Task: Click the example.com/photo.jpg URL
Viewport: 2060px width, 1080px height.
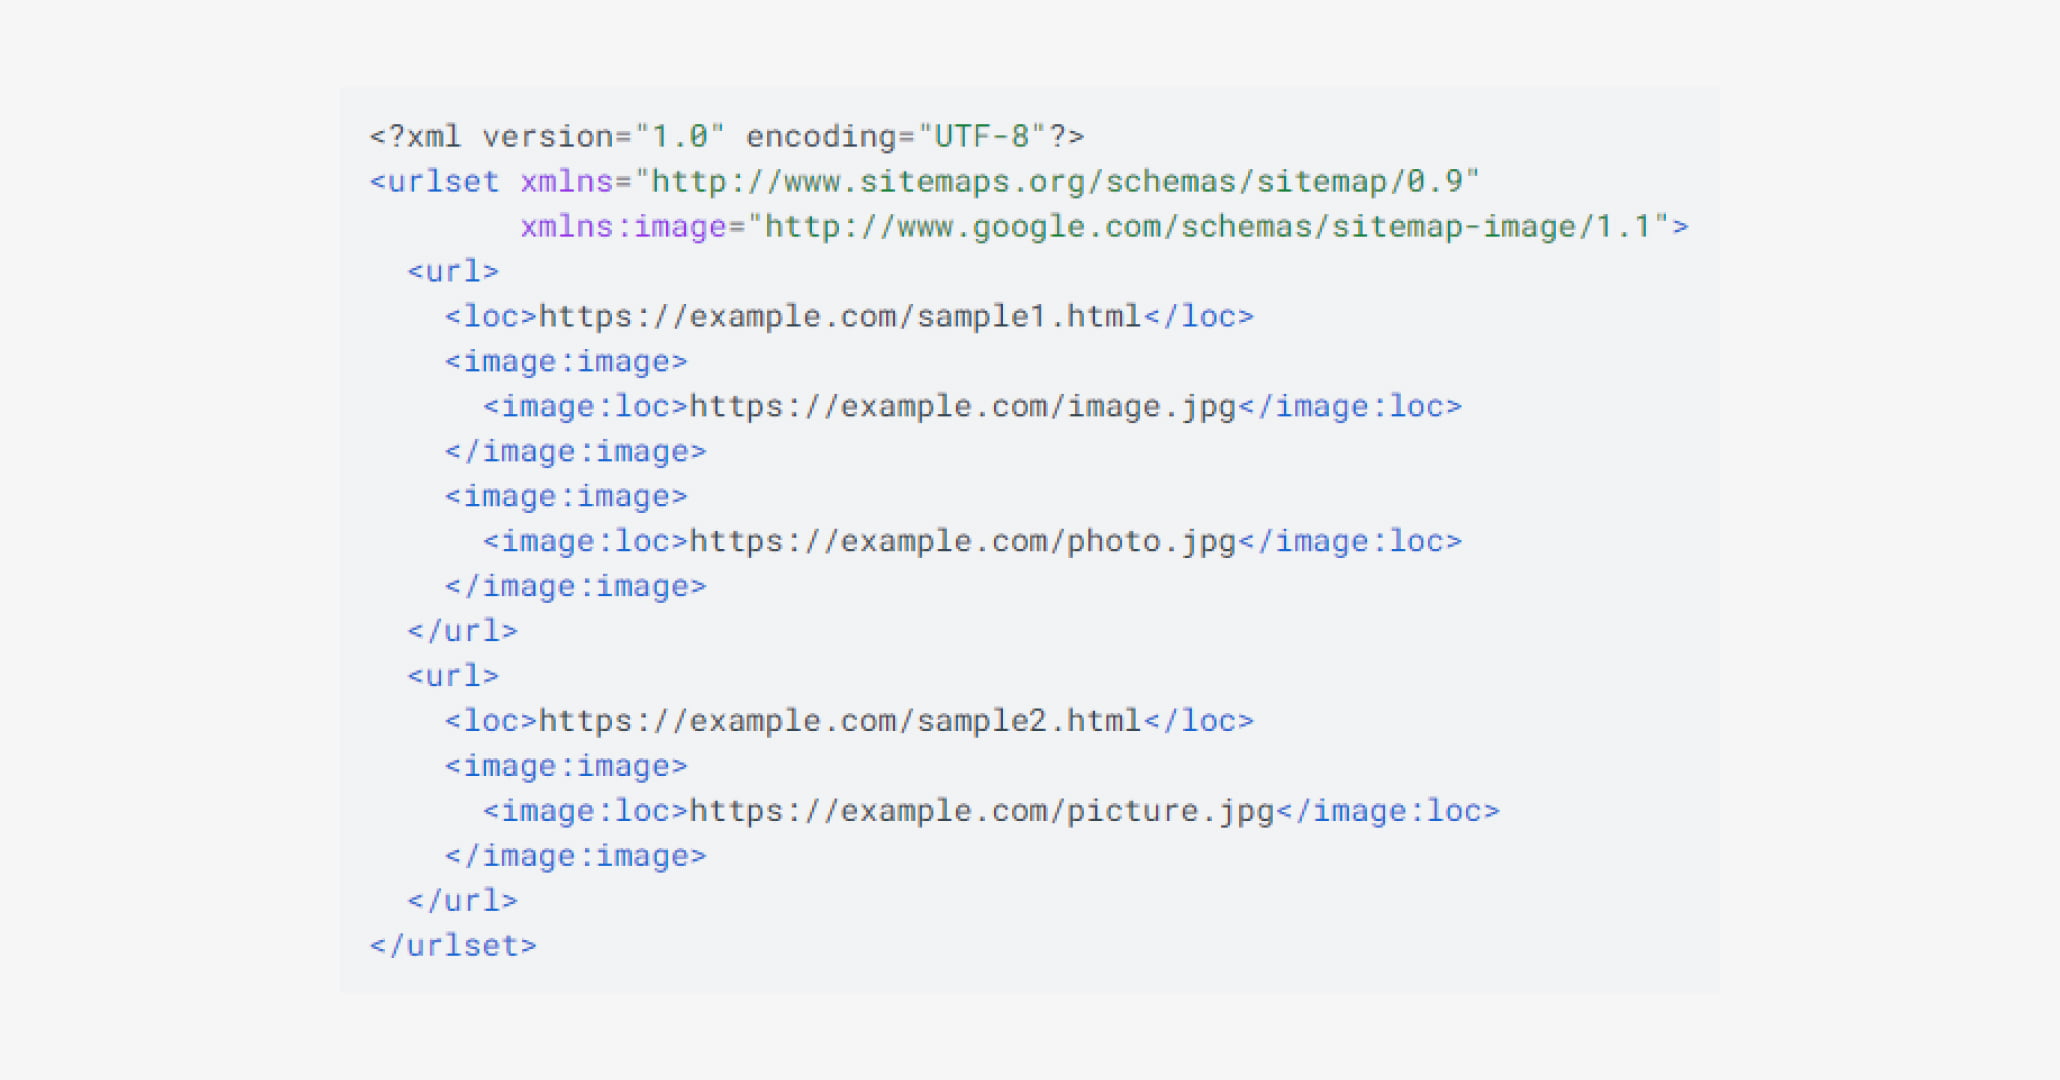Action: tap(963, 541)
